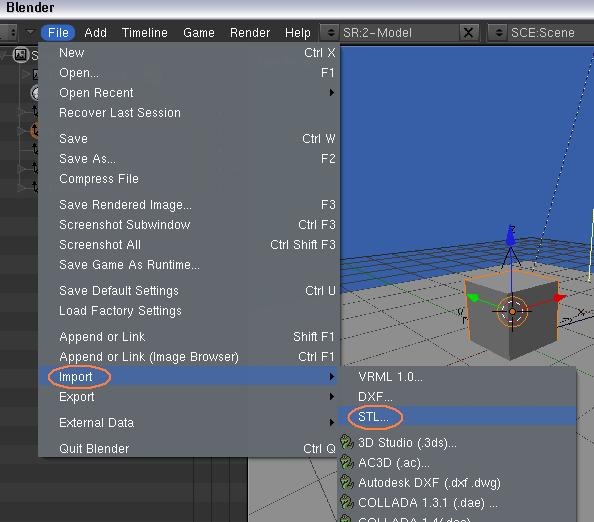Choose 3D Studio (.3ds)... importer
The height and width of the screenshot is (522, 594).
457,443
